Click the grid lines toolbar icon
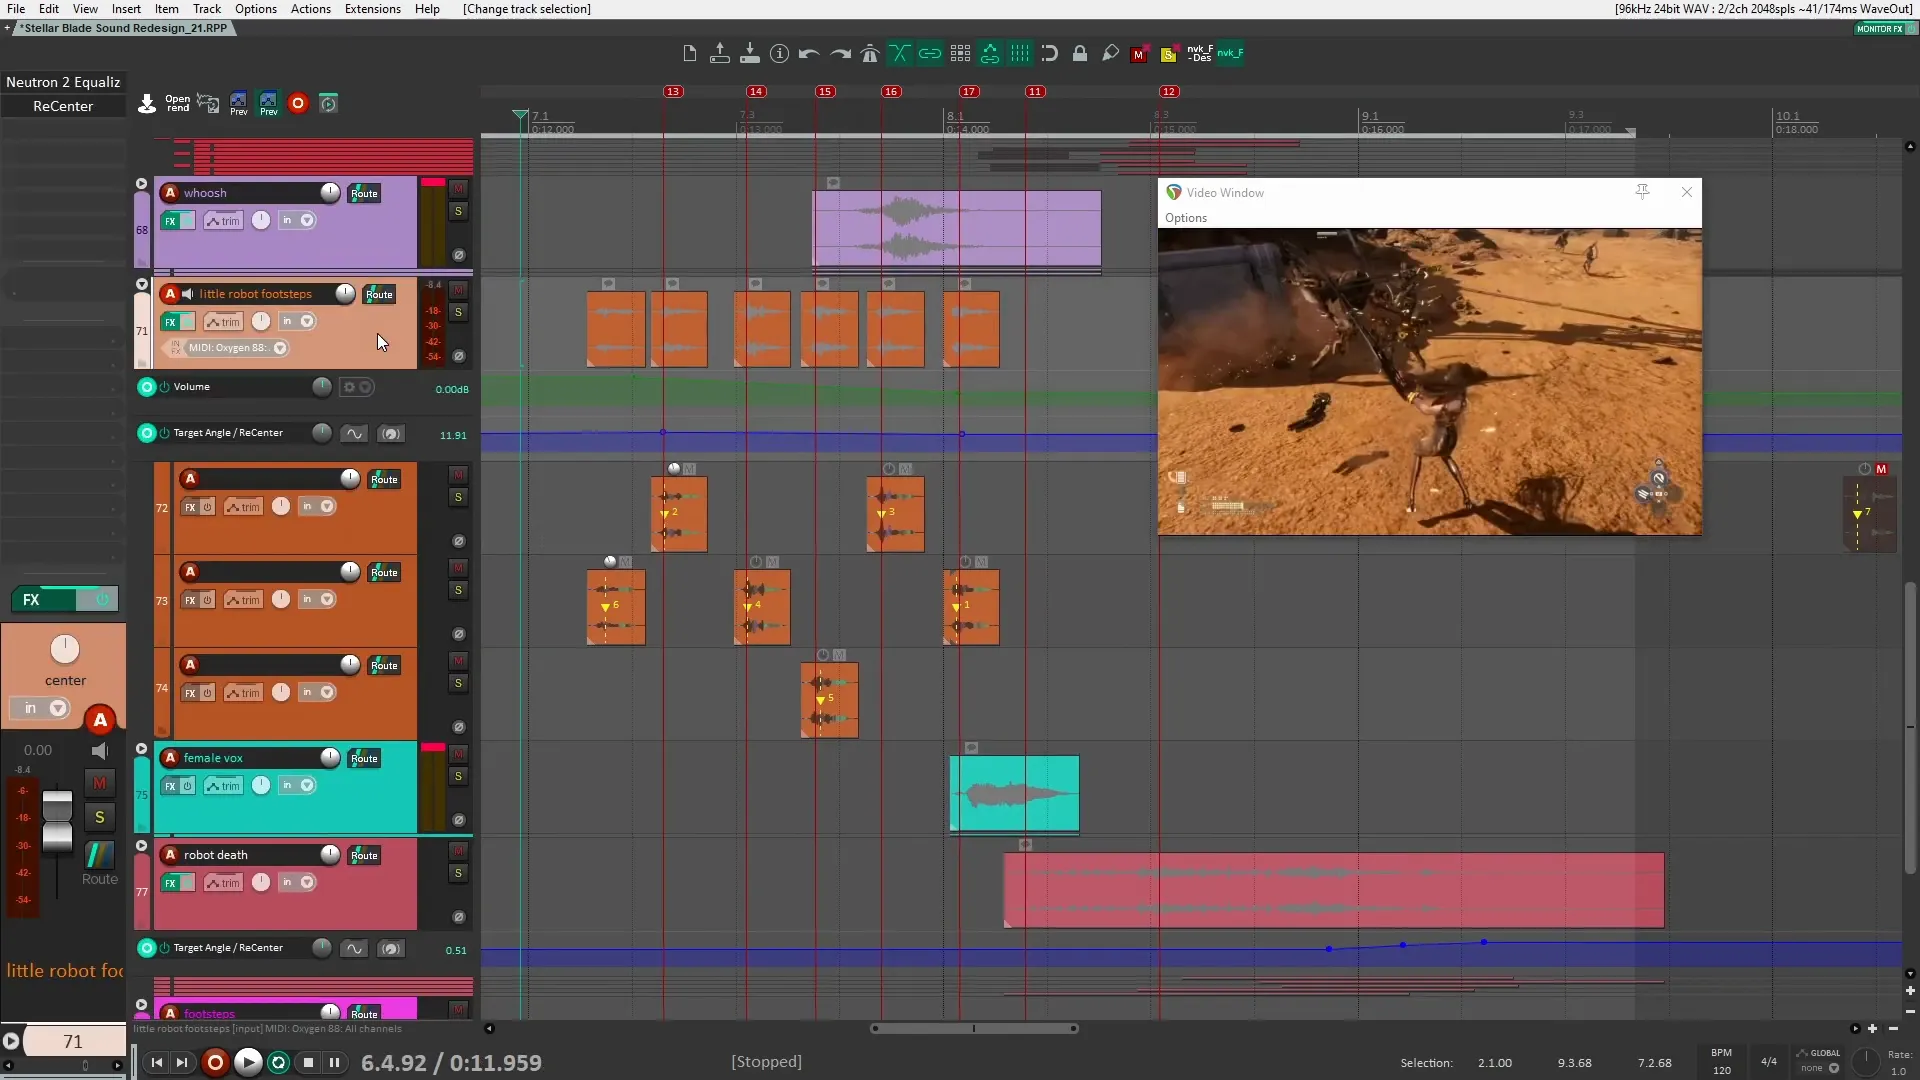1920x1080 pixels. tap(1020, 54)
